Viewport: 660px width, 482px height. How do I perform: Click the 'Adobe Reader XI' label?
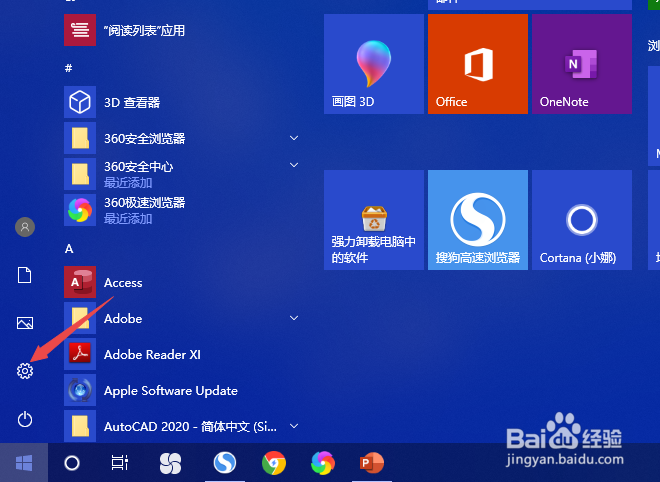tap(152, 354)
